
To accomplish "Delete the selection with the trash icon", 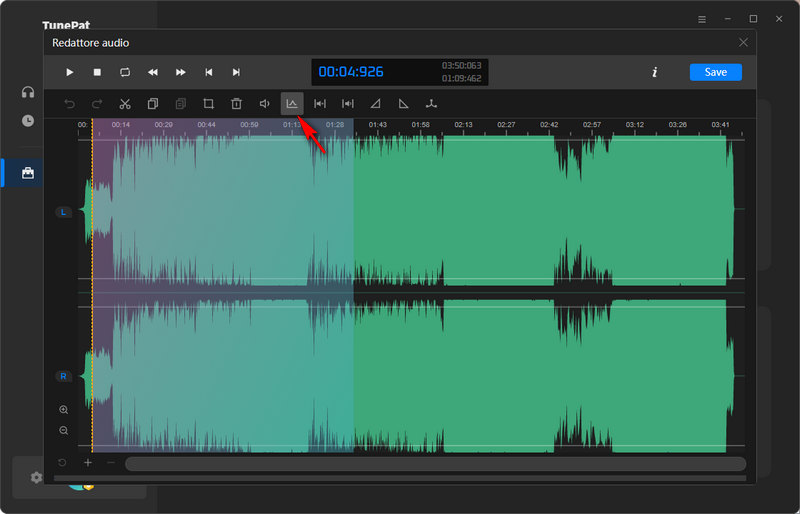I will pyautogui.click(x=237, y=103).
